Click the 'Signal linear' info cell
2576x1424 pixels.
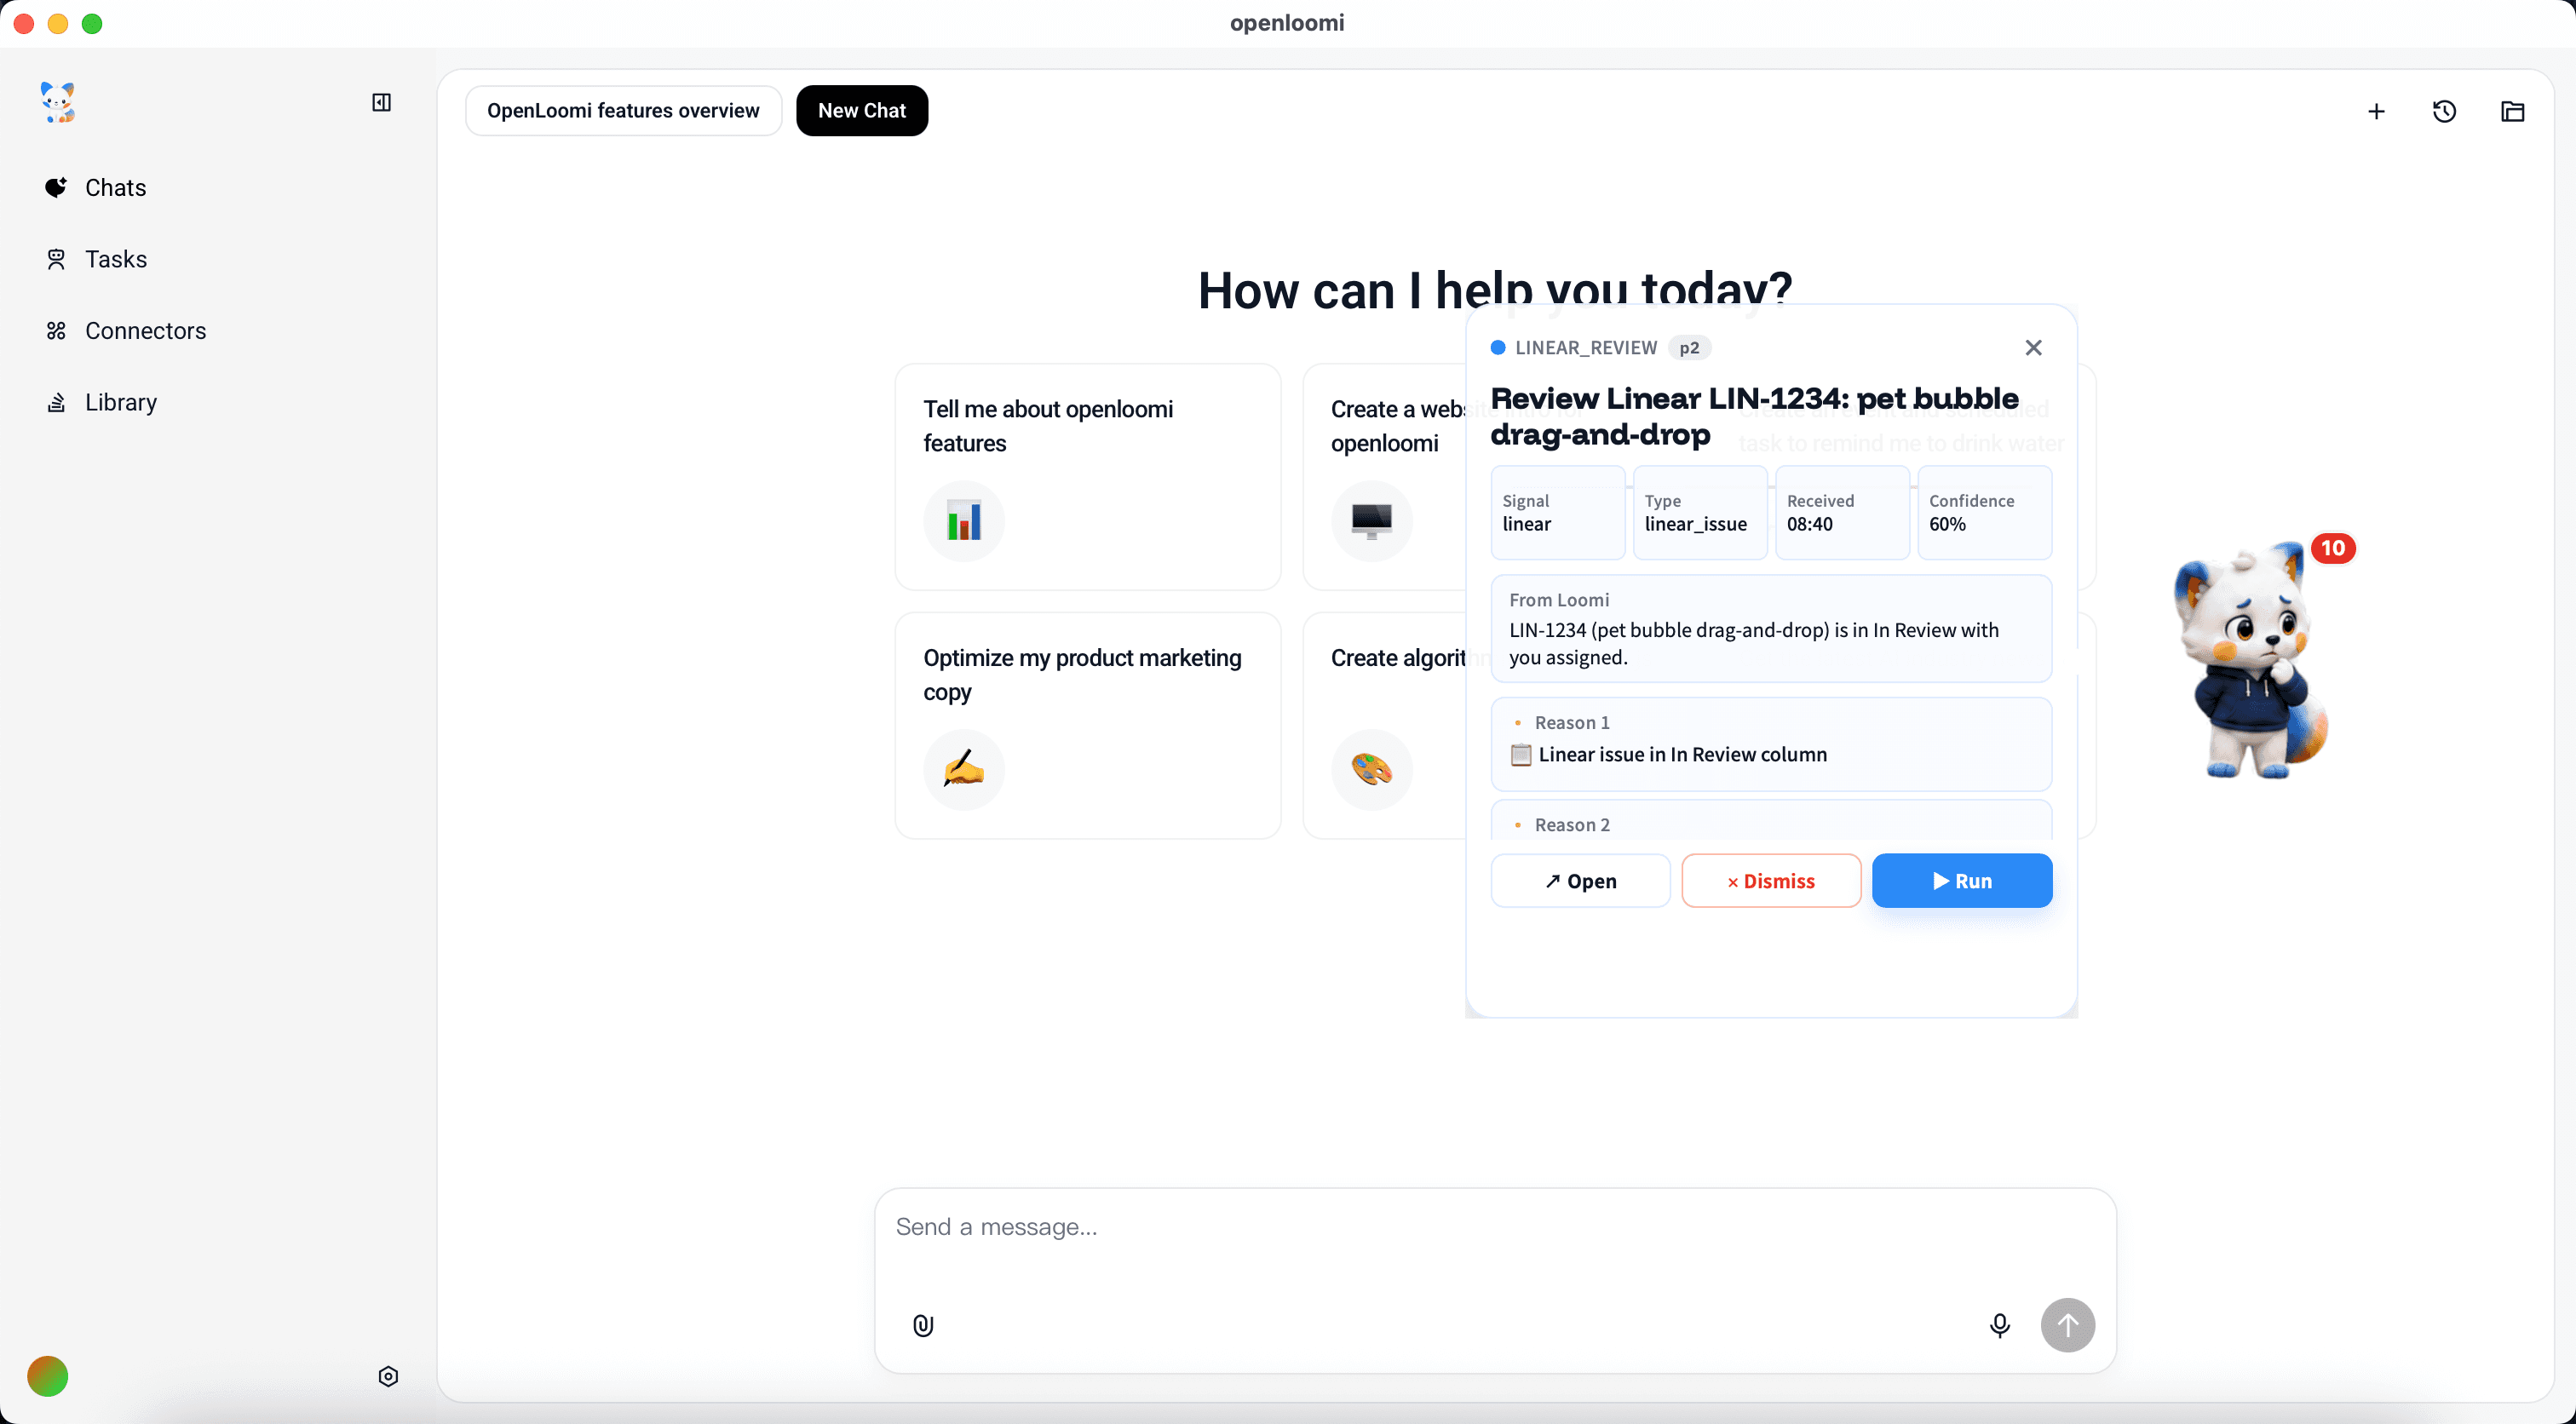point(1556,512)
